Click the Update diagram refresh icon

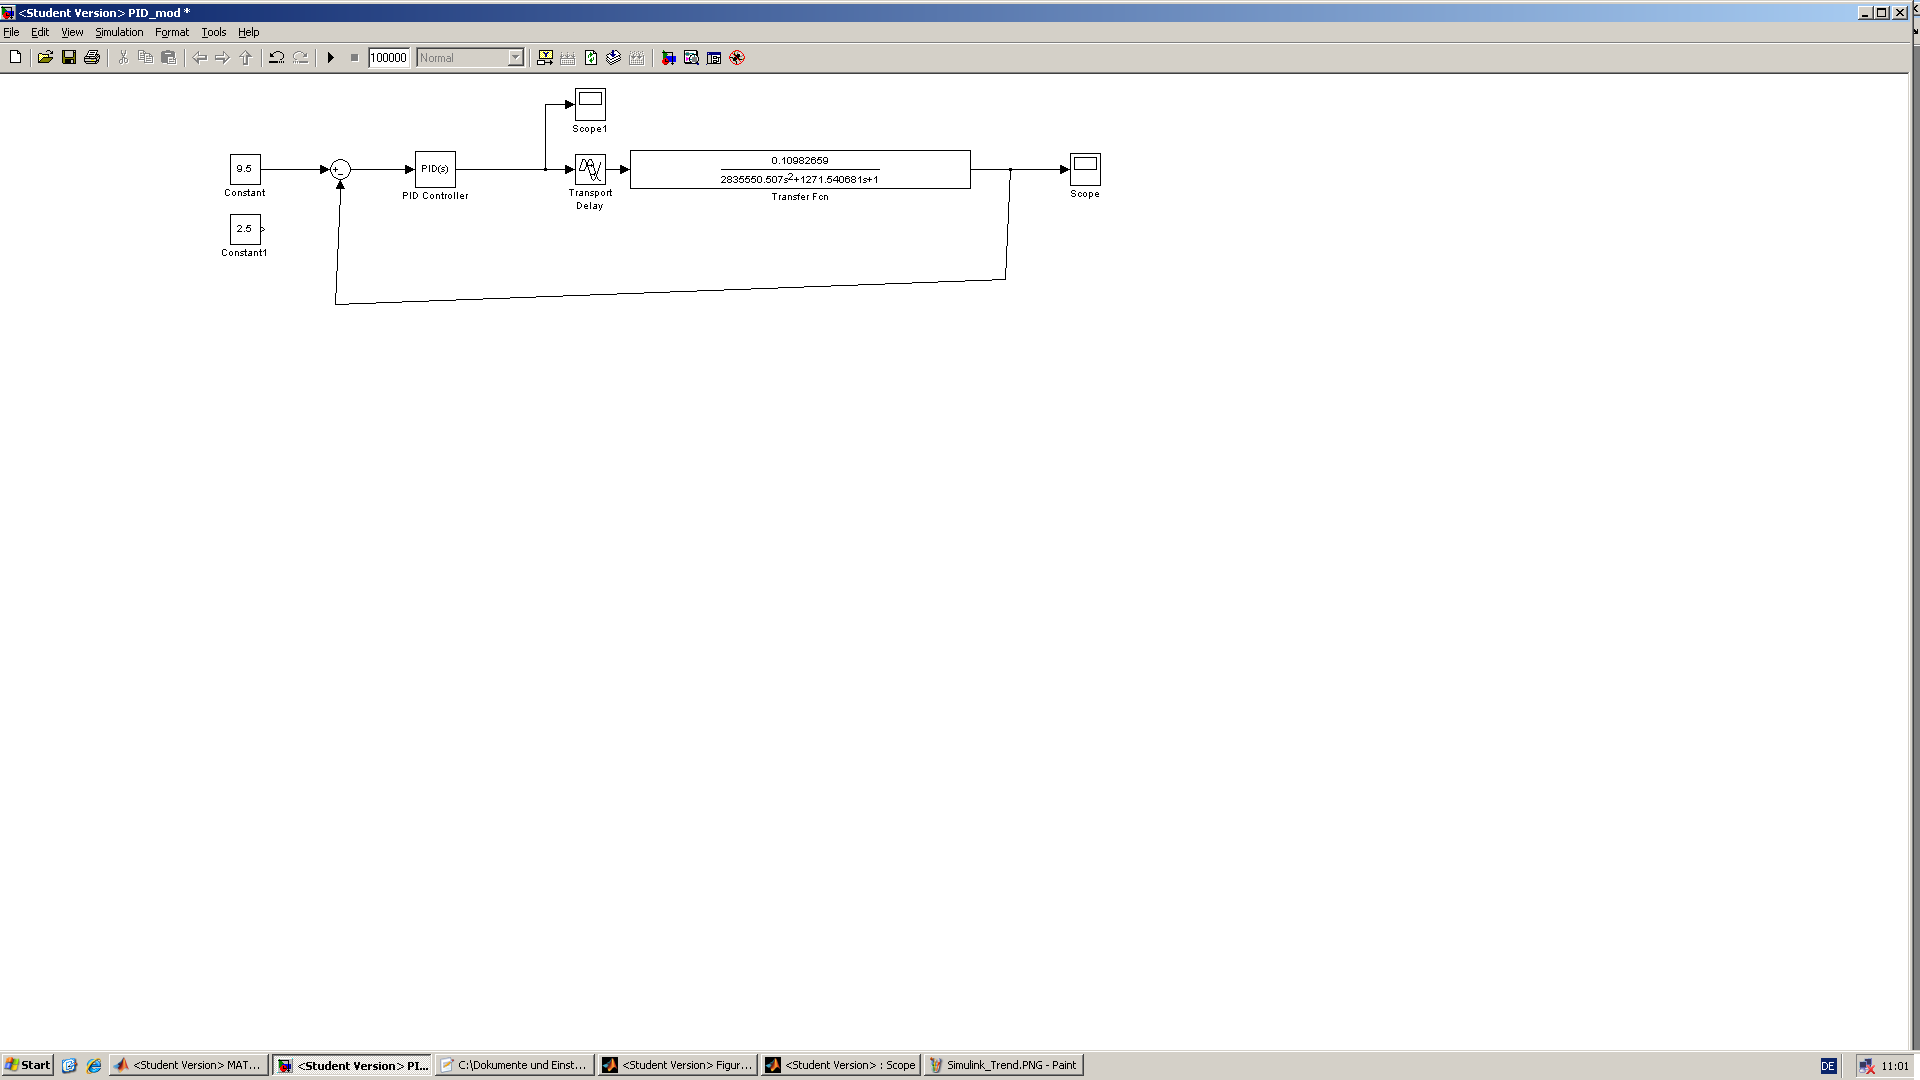click(591, 58)
